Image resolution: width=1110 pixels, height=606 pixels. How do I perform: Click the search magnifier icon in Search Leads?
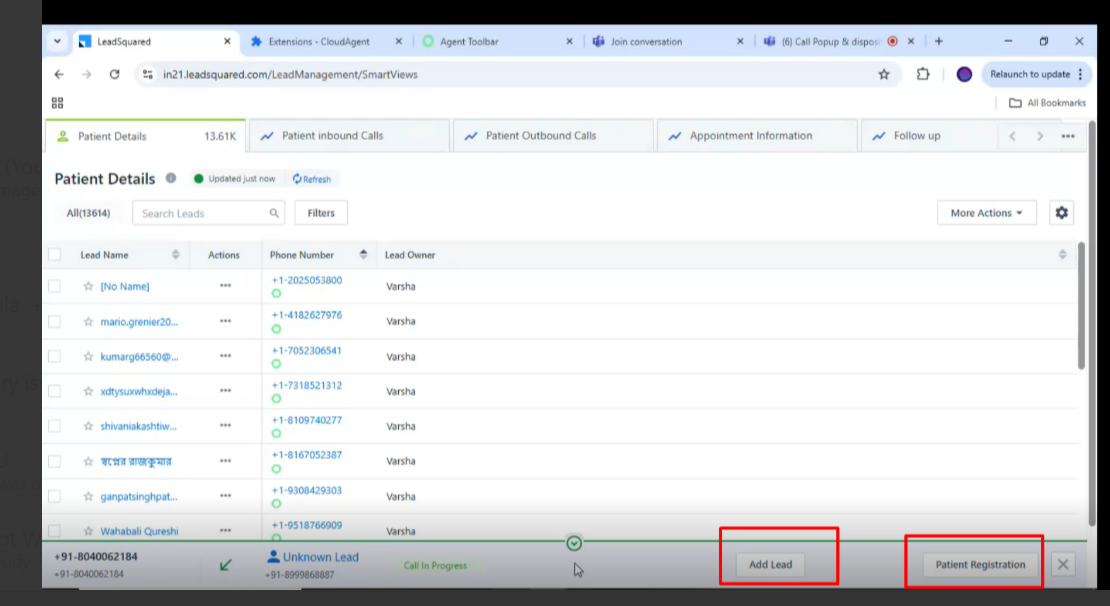pos(274,213)
